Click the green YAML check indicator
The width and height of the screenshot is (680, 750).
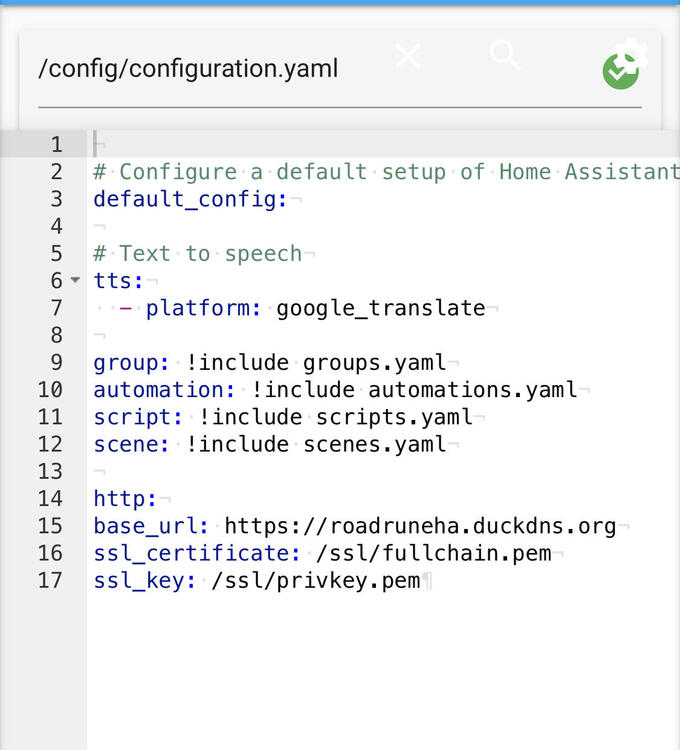620,71
